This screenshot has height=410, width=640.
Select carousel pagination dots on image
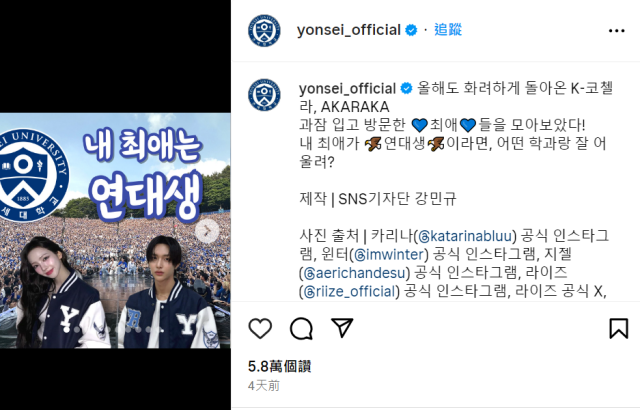[x=115, y=329]
